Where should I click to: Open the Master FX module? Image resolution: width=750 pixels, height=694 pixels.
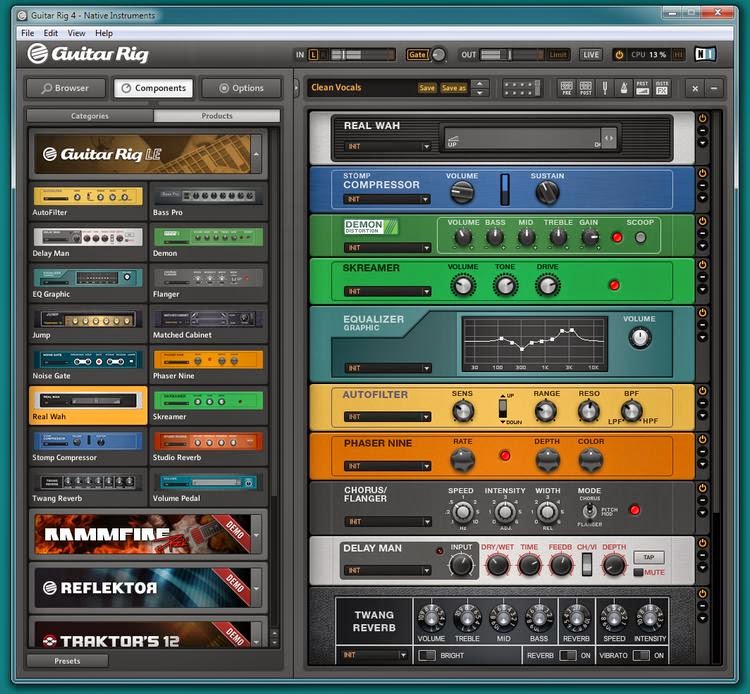(662, 88)
